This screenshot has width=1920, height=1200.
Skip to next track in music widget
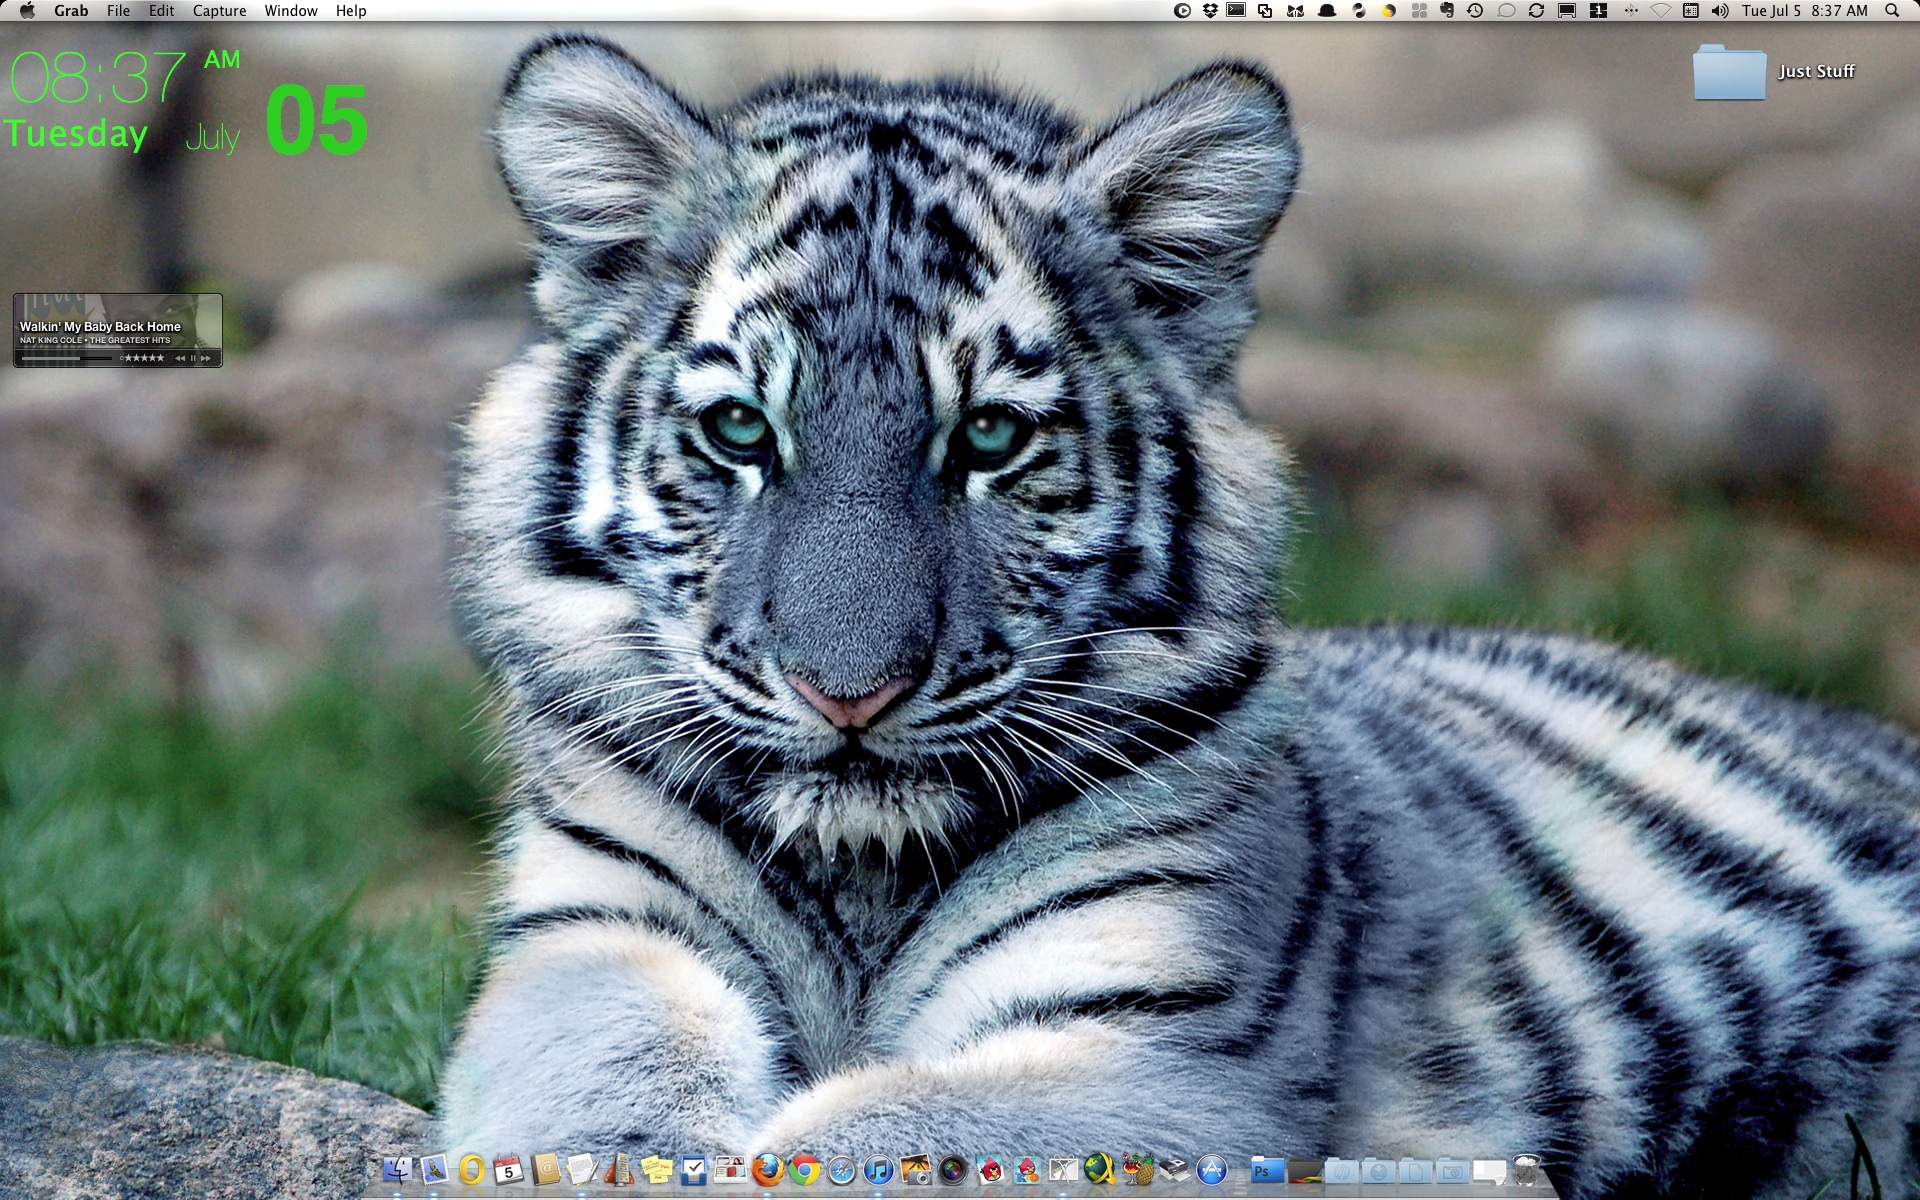206,358
